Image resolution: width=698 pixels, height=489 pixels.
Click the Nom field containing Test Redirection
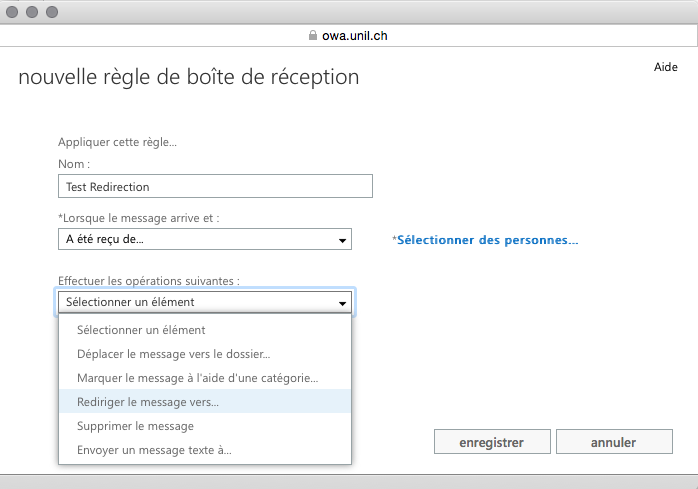tap(215, 186)
